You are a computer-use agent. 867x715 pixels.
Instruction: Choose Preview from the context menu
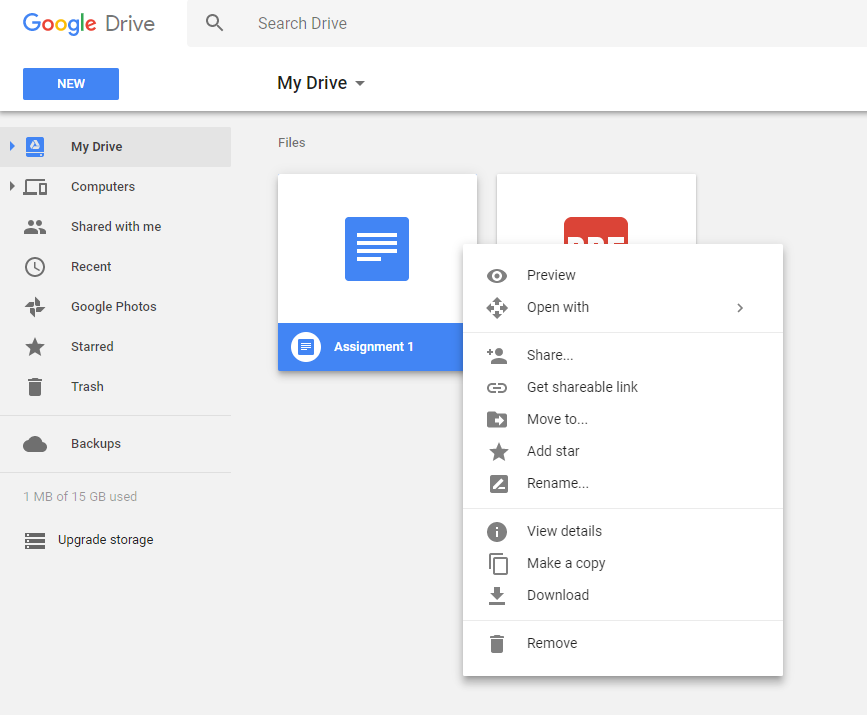(623, 275)
